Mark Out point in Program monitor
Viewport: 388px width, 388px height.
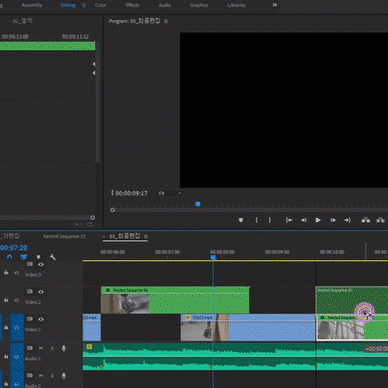270,220
